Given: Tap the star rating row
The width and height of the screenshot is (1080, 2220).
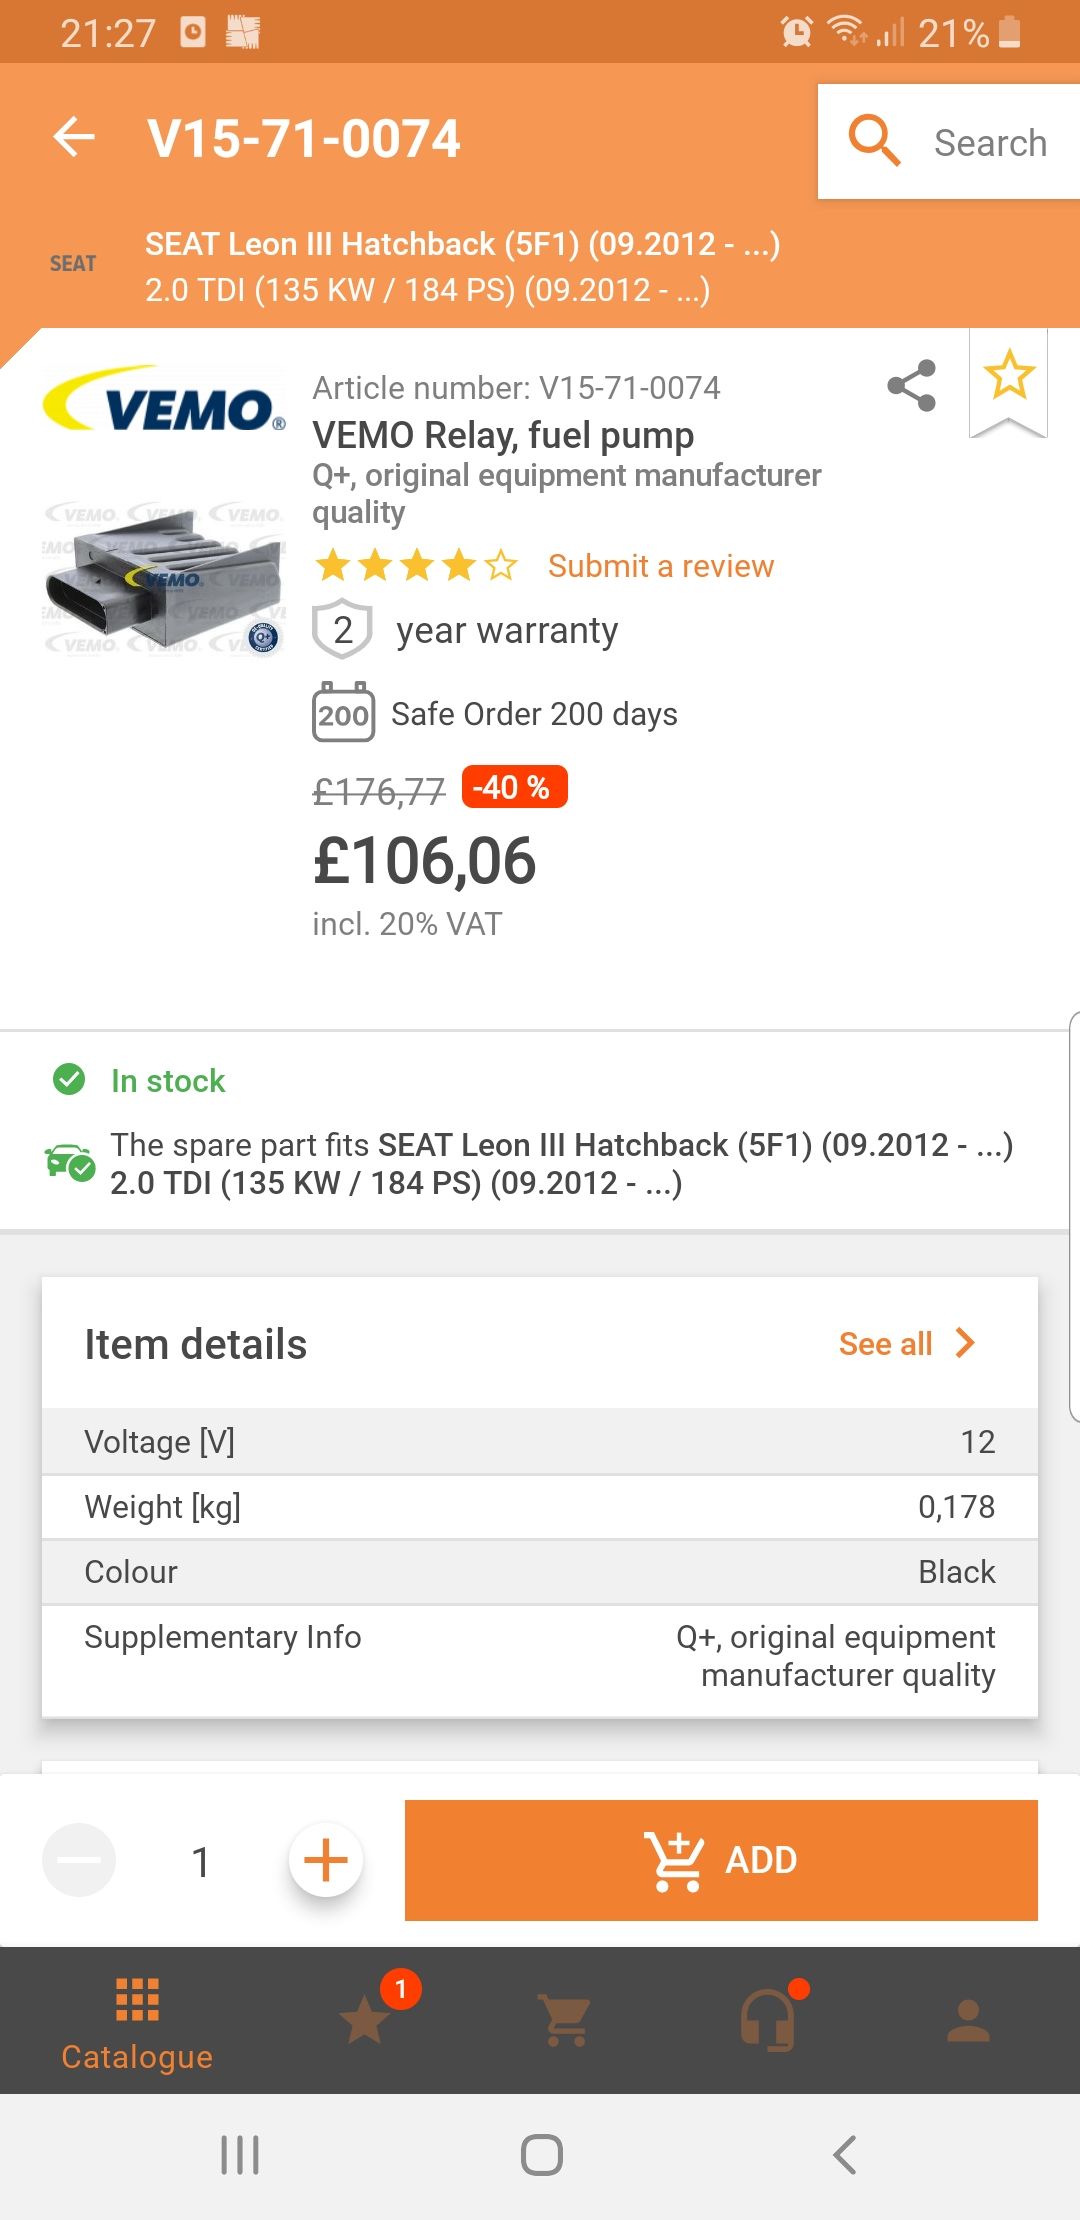Looking at the screenshot, I should tap(416, 566).
